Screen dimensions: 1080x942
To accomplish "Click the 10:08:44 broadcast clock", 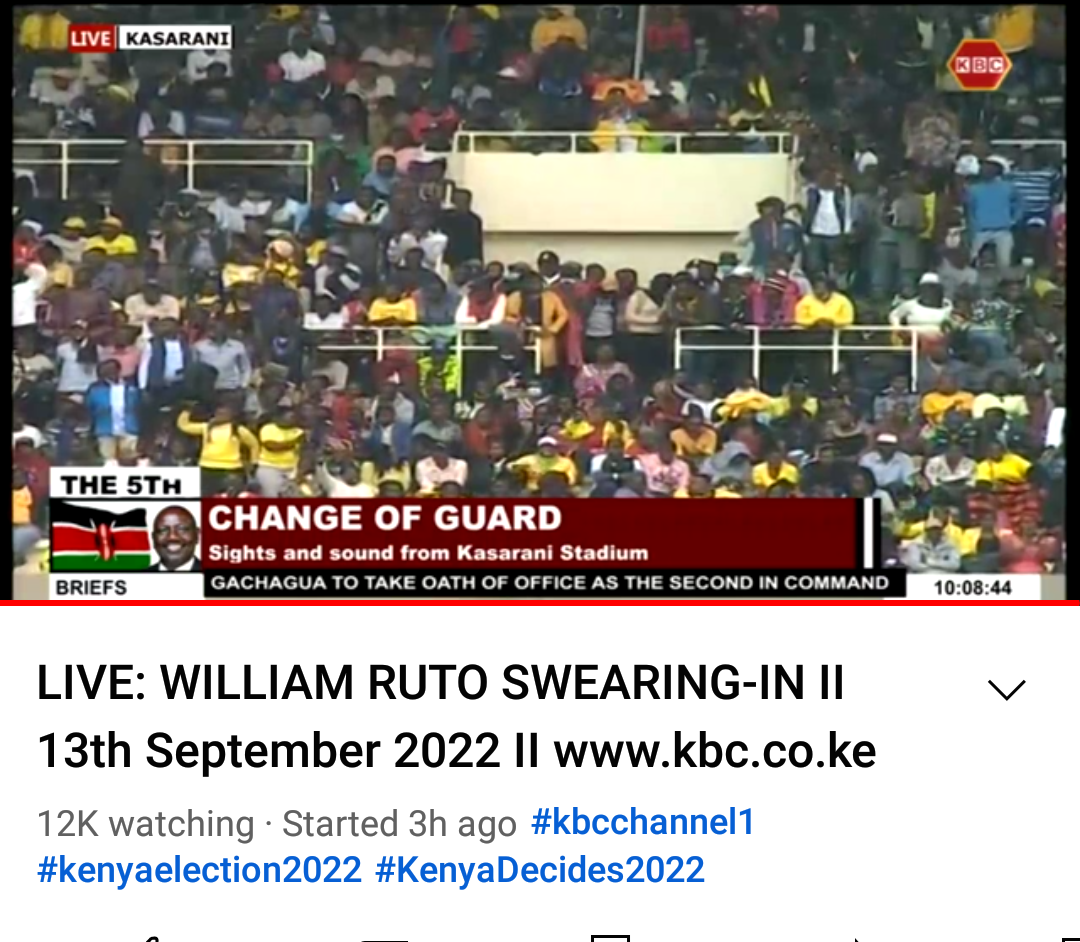I will click(x=972, y=587).
